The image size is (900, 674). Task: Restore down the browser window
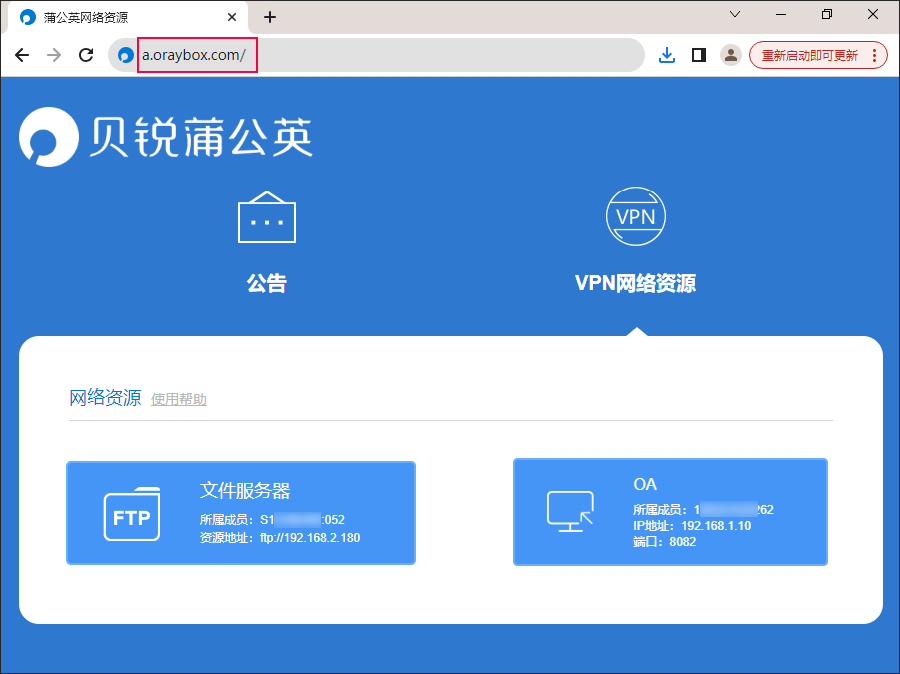827,14
